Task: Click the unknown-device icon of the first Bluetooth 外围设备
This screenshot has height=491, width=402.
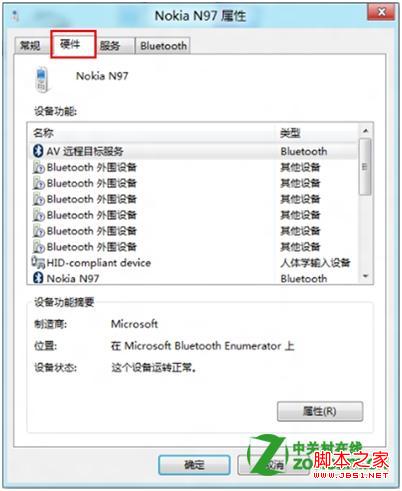Action: tap(39, 167)
